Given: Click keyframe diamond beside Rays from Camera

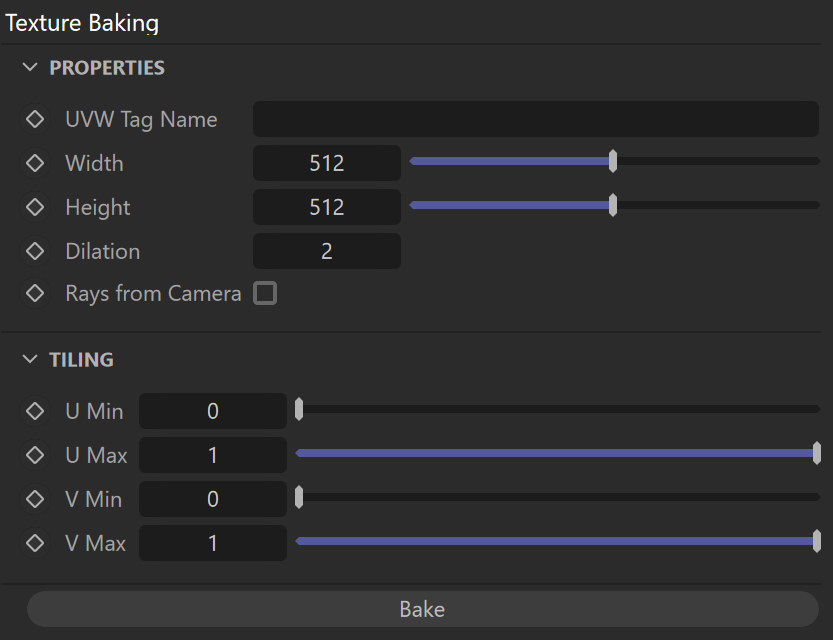Looking at the screenshot, I should pyautogui.click(x=35, y=293).
